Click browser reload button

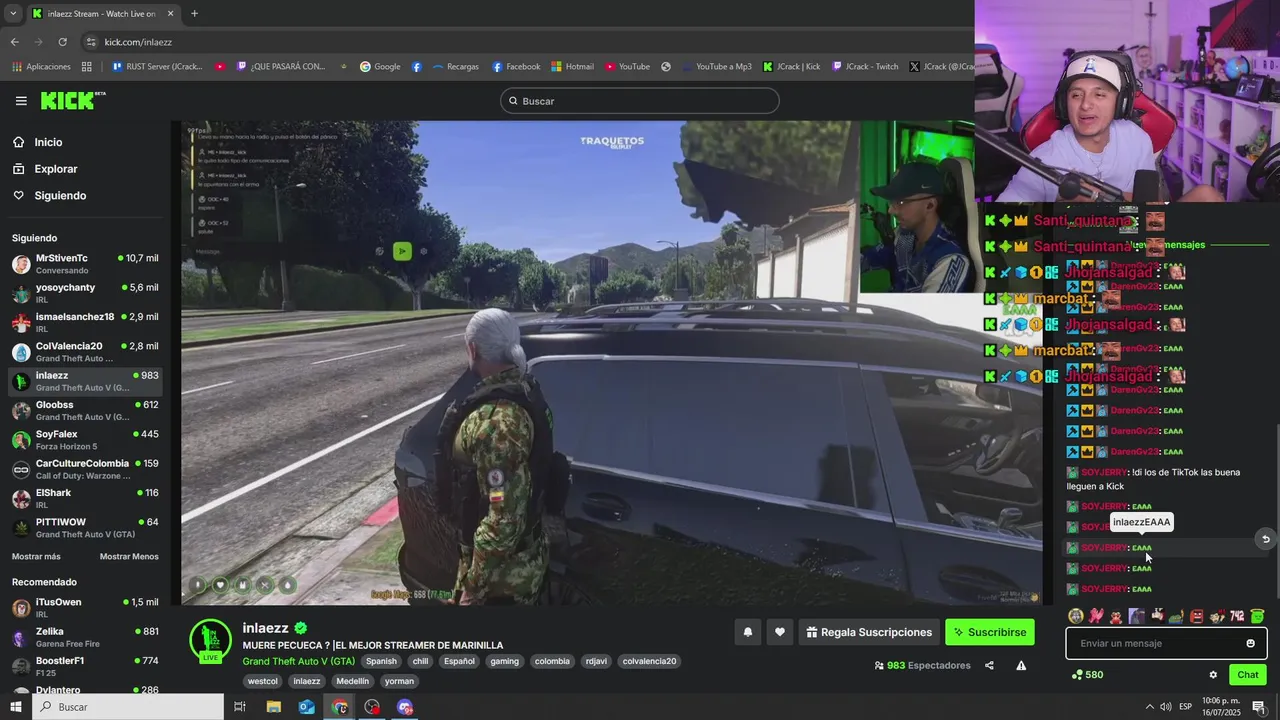point(62,42)
